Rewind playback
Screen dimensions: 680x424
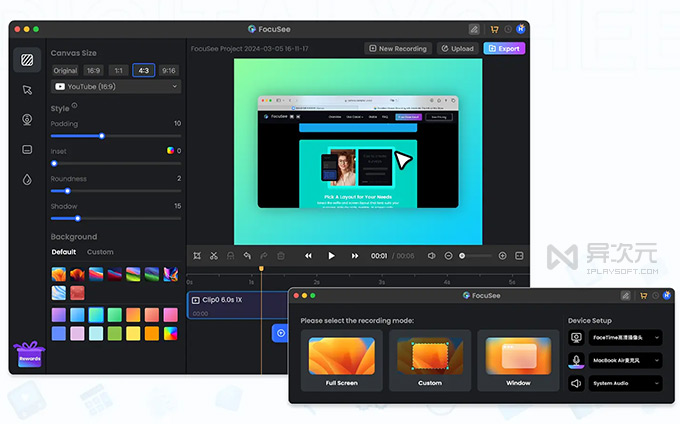tap(308, 256)
